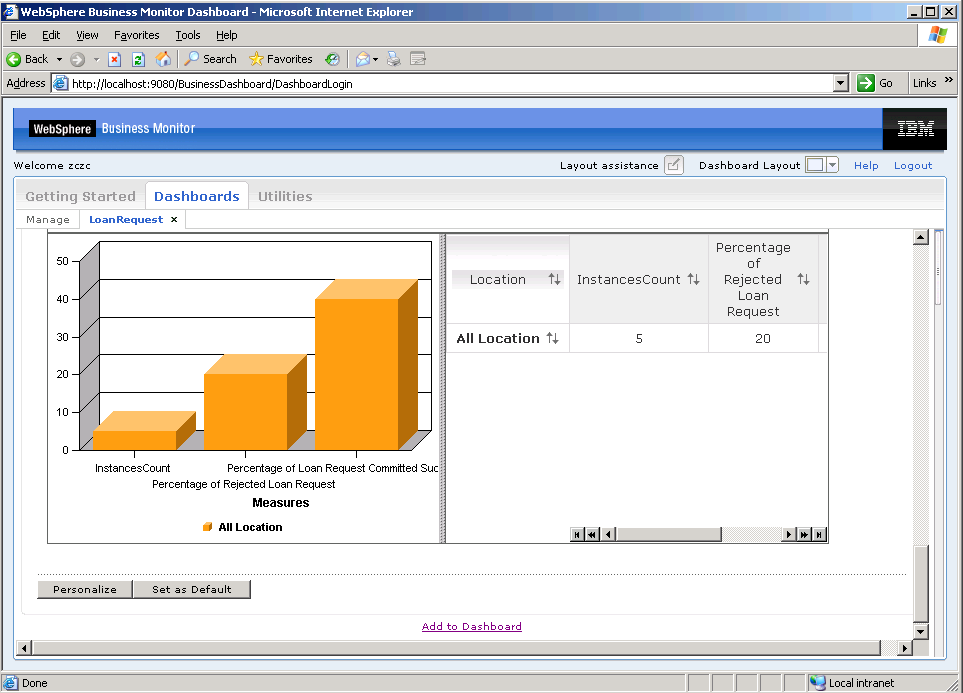Click the orange All Location legend swatch
963x693 pixels.
coord(208,527)
